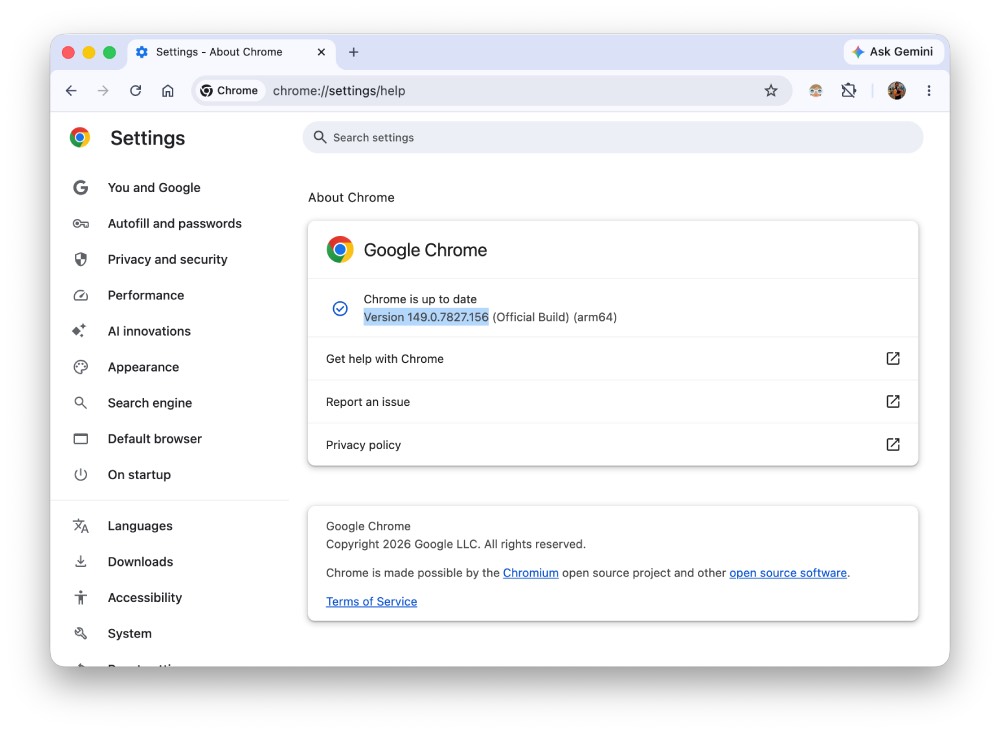
Task: Click the up-to-date checkmark icon
Action: tap(340, 309)
